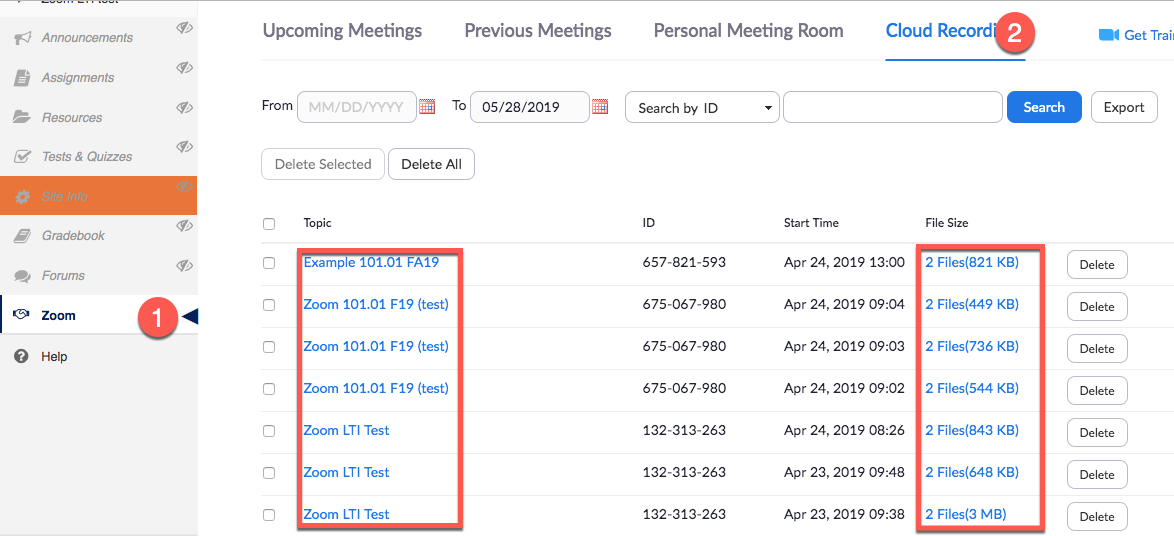Click the Help question mark icon
Screen dimensions: 1174x536
tap(21, 357)
